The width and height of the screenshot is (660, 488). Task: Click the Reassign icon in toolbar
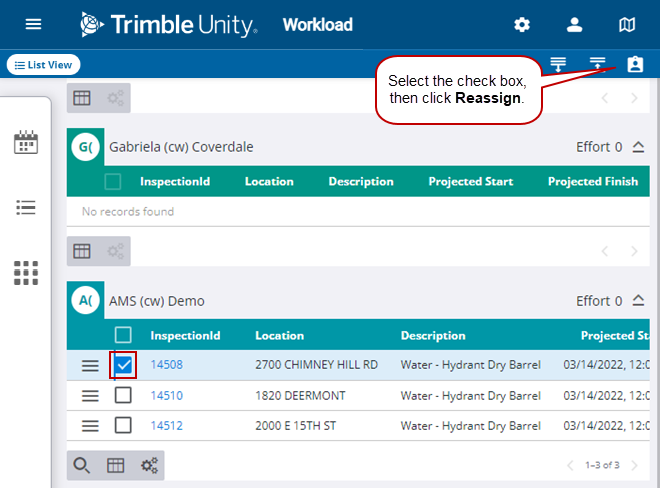(x=635, y=64)
